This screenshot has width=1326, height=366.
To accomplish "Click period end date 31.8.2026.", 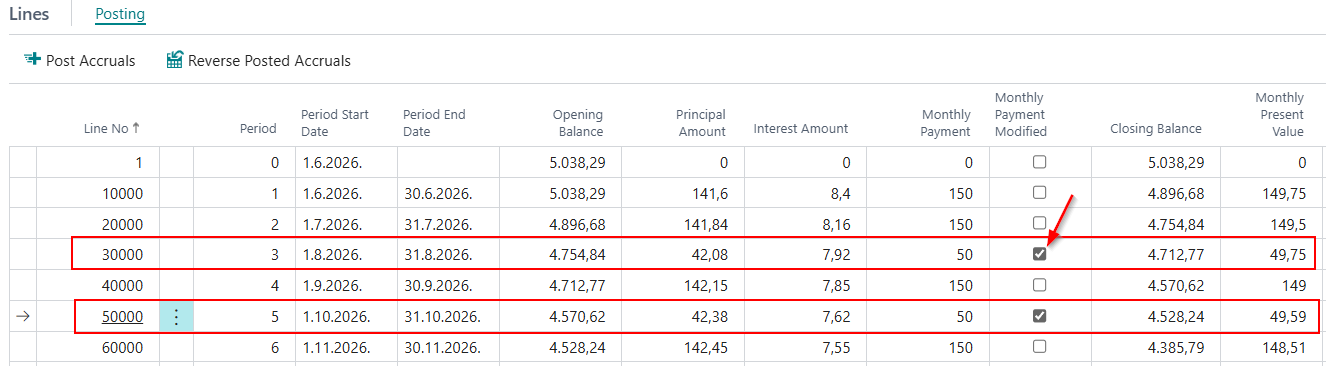I will tap(437, 255).
